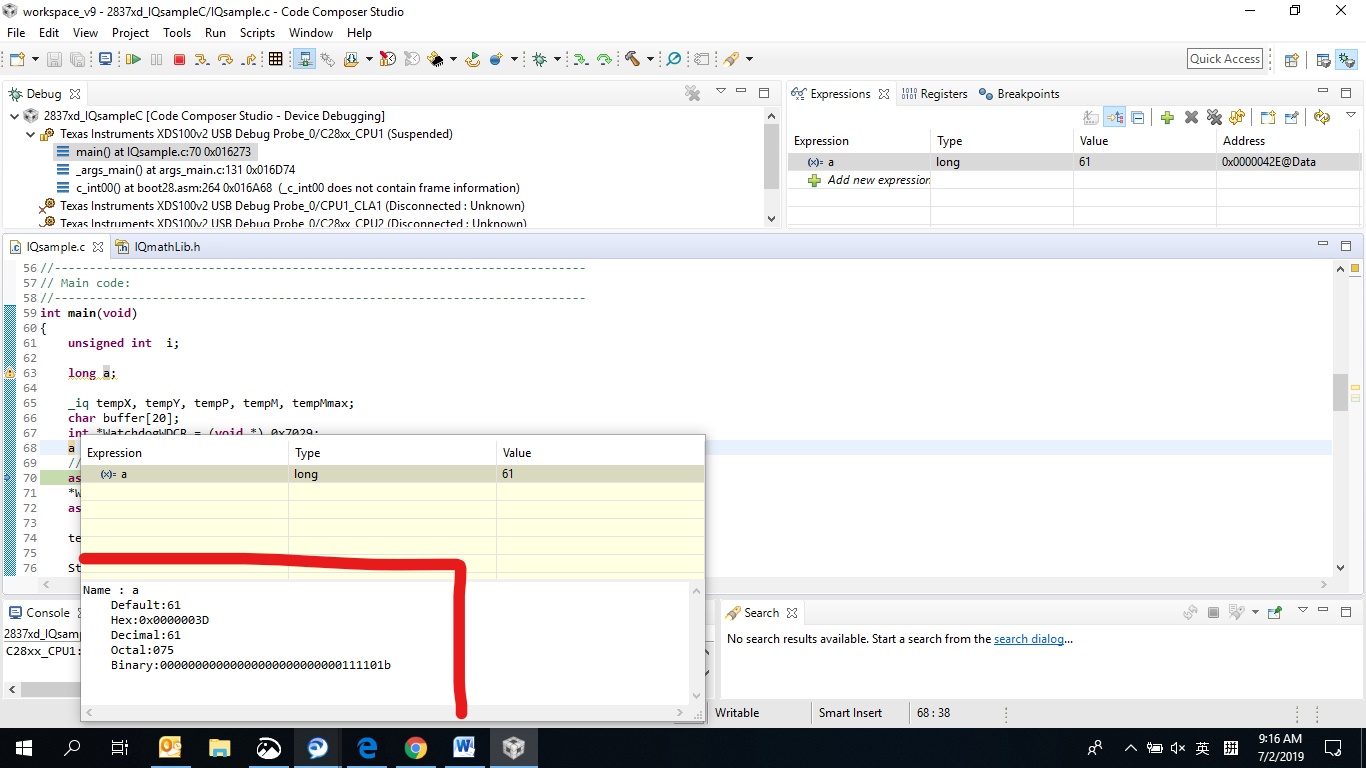Click the New Target Configuration monitor icon

[x=105, y=60]
